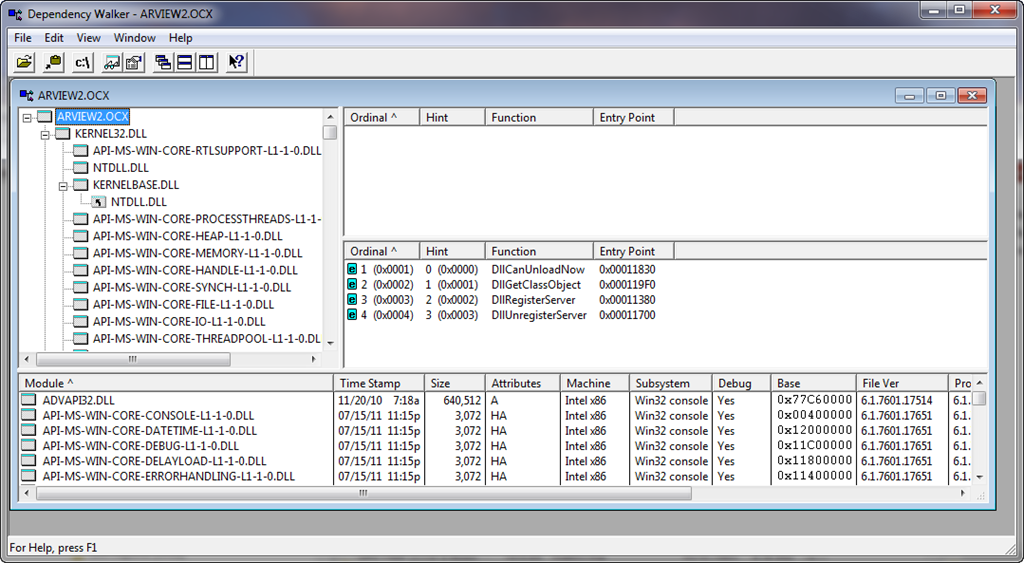Click the tree pane horizontal scrollbar thumb
Viewport: 1024px width, 563px height.
click(x=133, y=359)
